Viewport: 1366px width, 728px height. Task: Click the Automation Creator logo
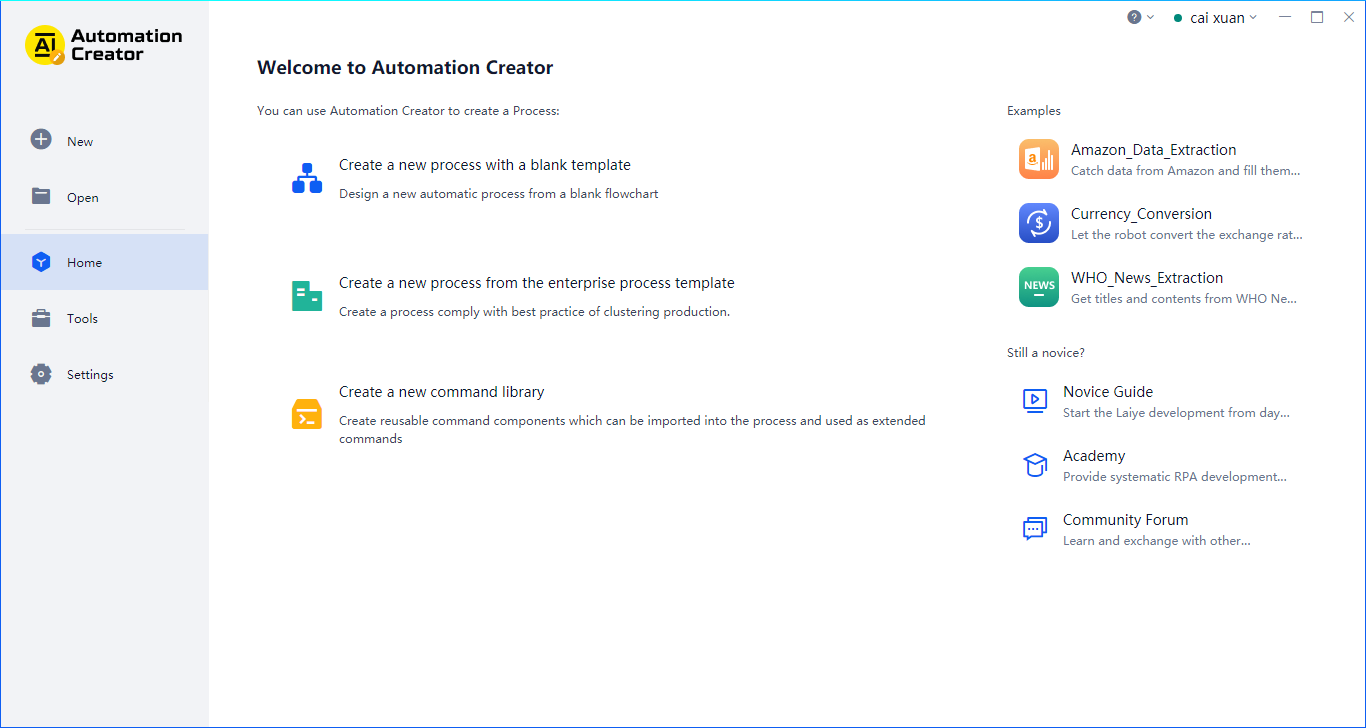click(x=104, y=45)
